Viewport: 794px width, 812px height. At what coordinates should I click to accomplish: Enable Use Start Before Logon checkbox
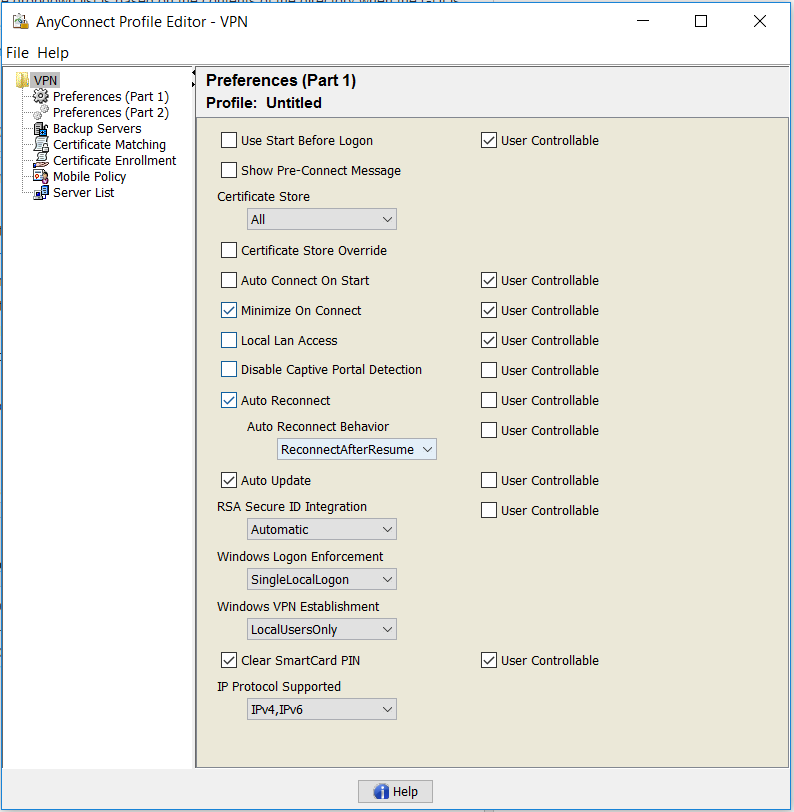(x=229, y=140)
